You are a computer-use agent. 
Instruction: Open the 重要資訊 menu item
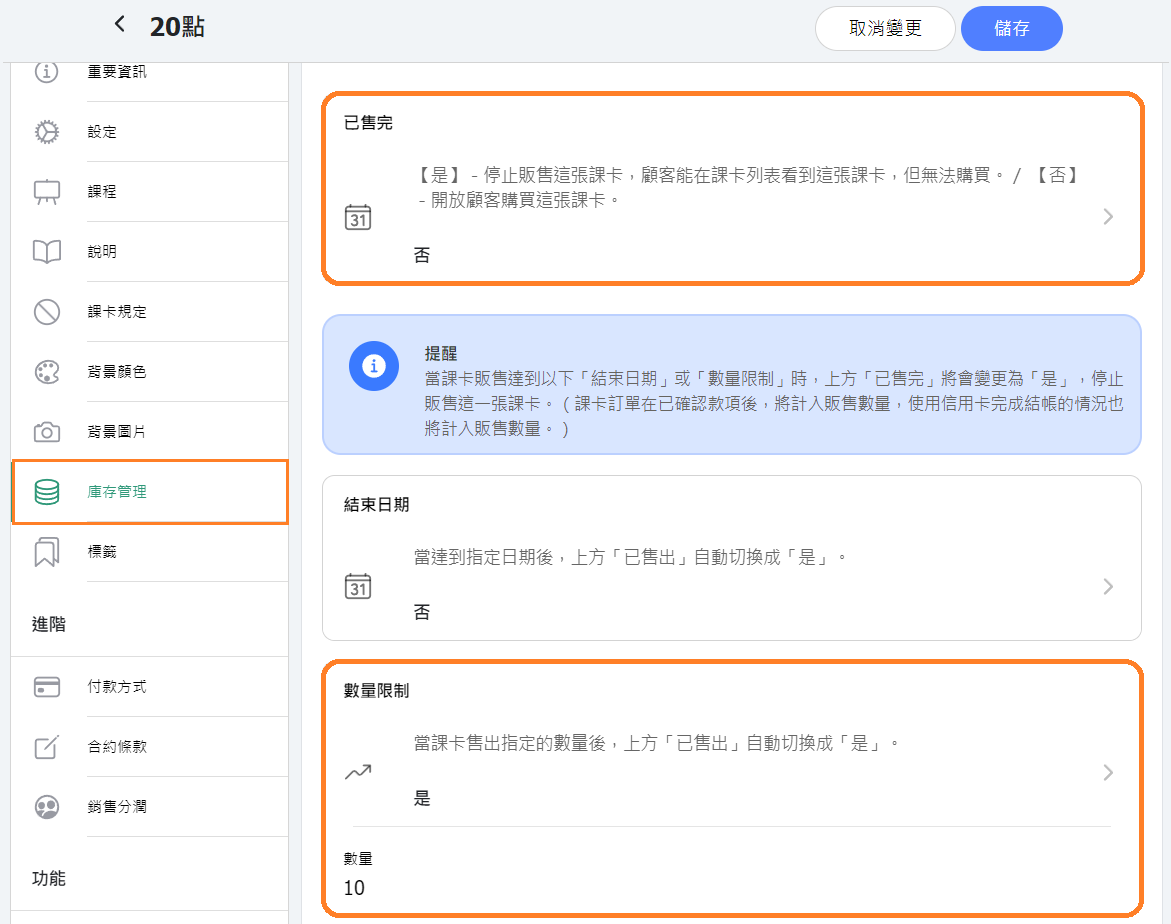(117, 72)
